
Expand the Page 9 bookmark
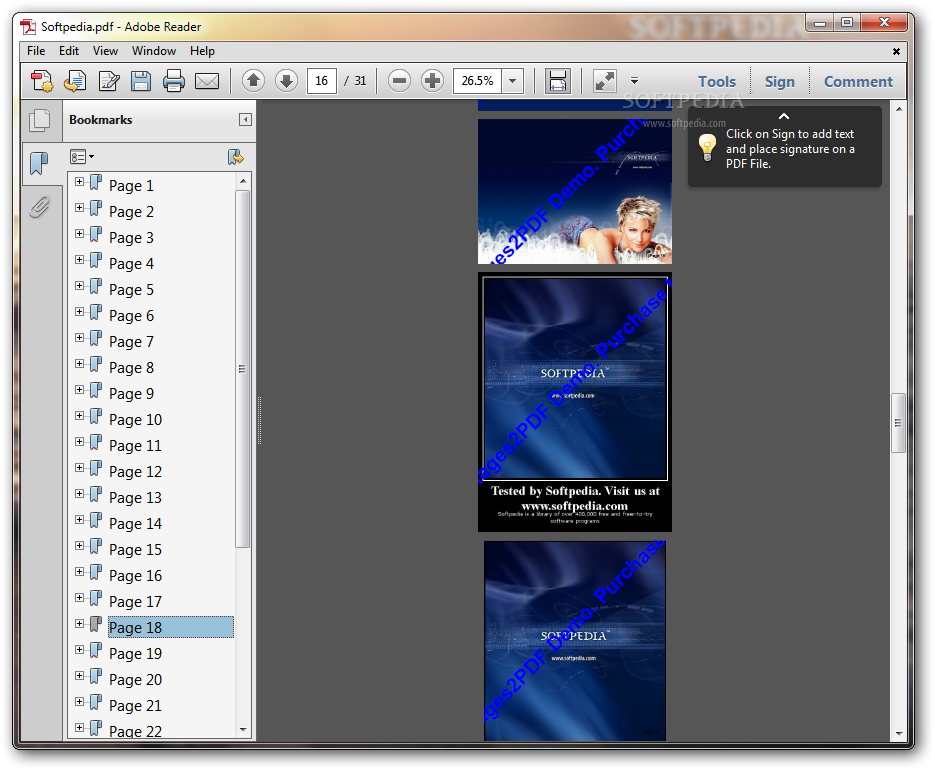(x=79, y=390)
